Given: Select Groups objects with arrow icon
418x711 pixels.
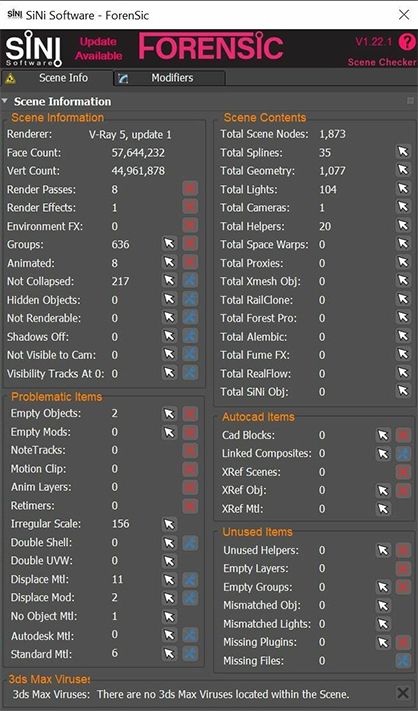Looking at the screenshot, I should tap(169, 244).
